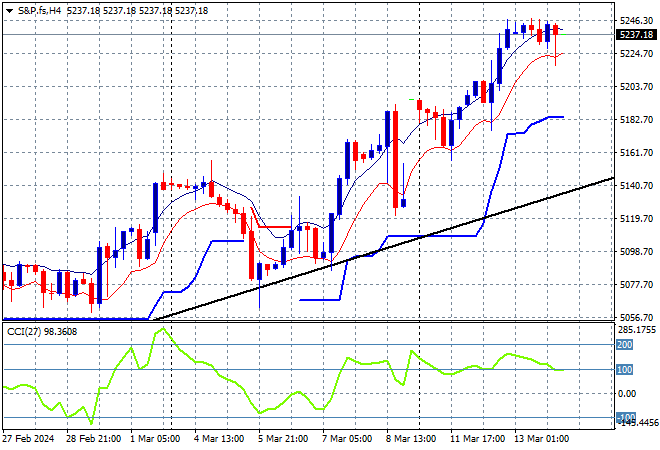Viewport: 660px width, 450px height.
Task: Click the 4 Mar 13:00 time label
Action: click(222, 438)
